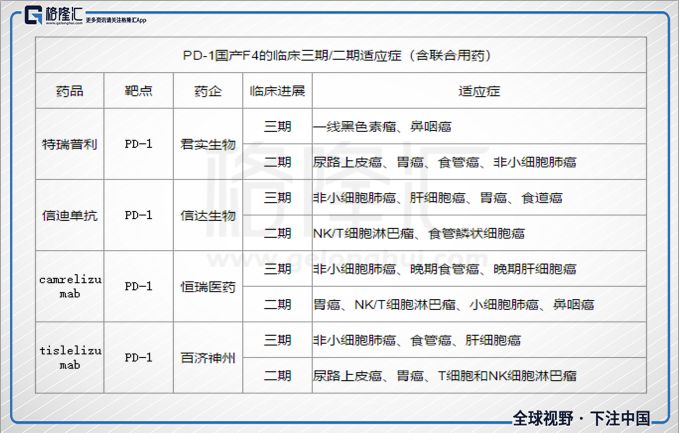This screenshot has width=679, height=433.
Task: Click 三期 beside 非小细胞肺癌、晚期食管癌、晚期肝细胞癌
Action: pyautogui.click(x=277, y=269)
